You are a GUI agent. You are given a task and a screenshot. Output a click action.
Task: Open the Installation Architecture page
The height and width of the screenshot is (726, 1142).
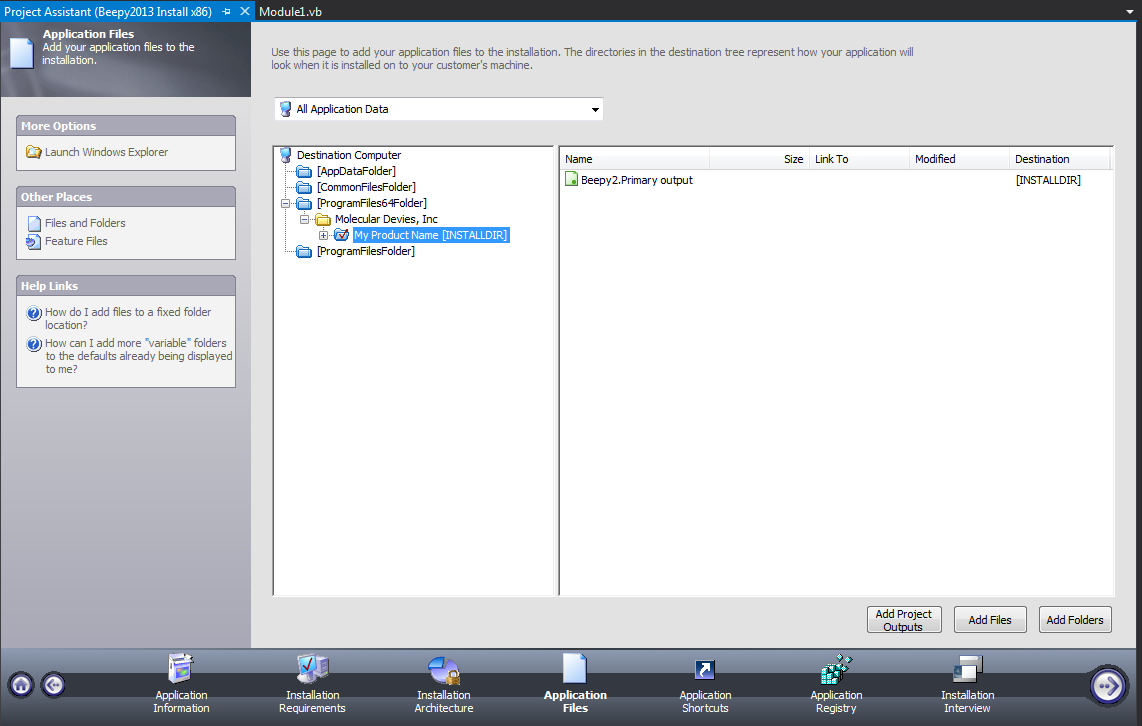pyautogui.click(x=443, y=685)
